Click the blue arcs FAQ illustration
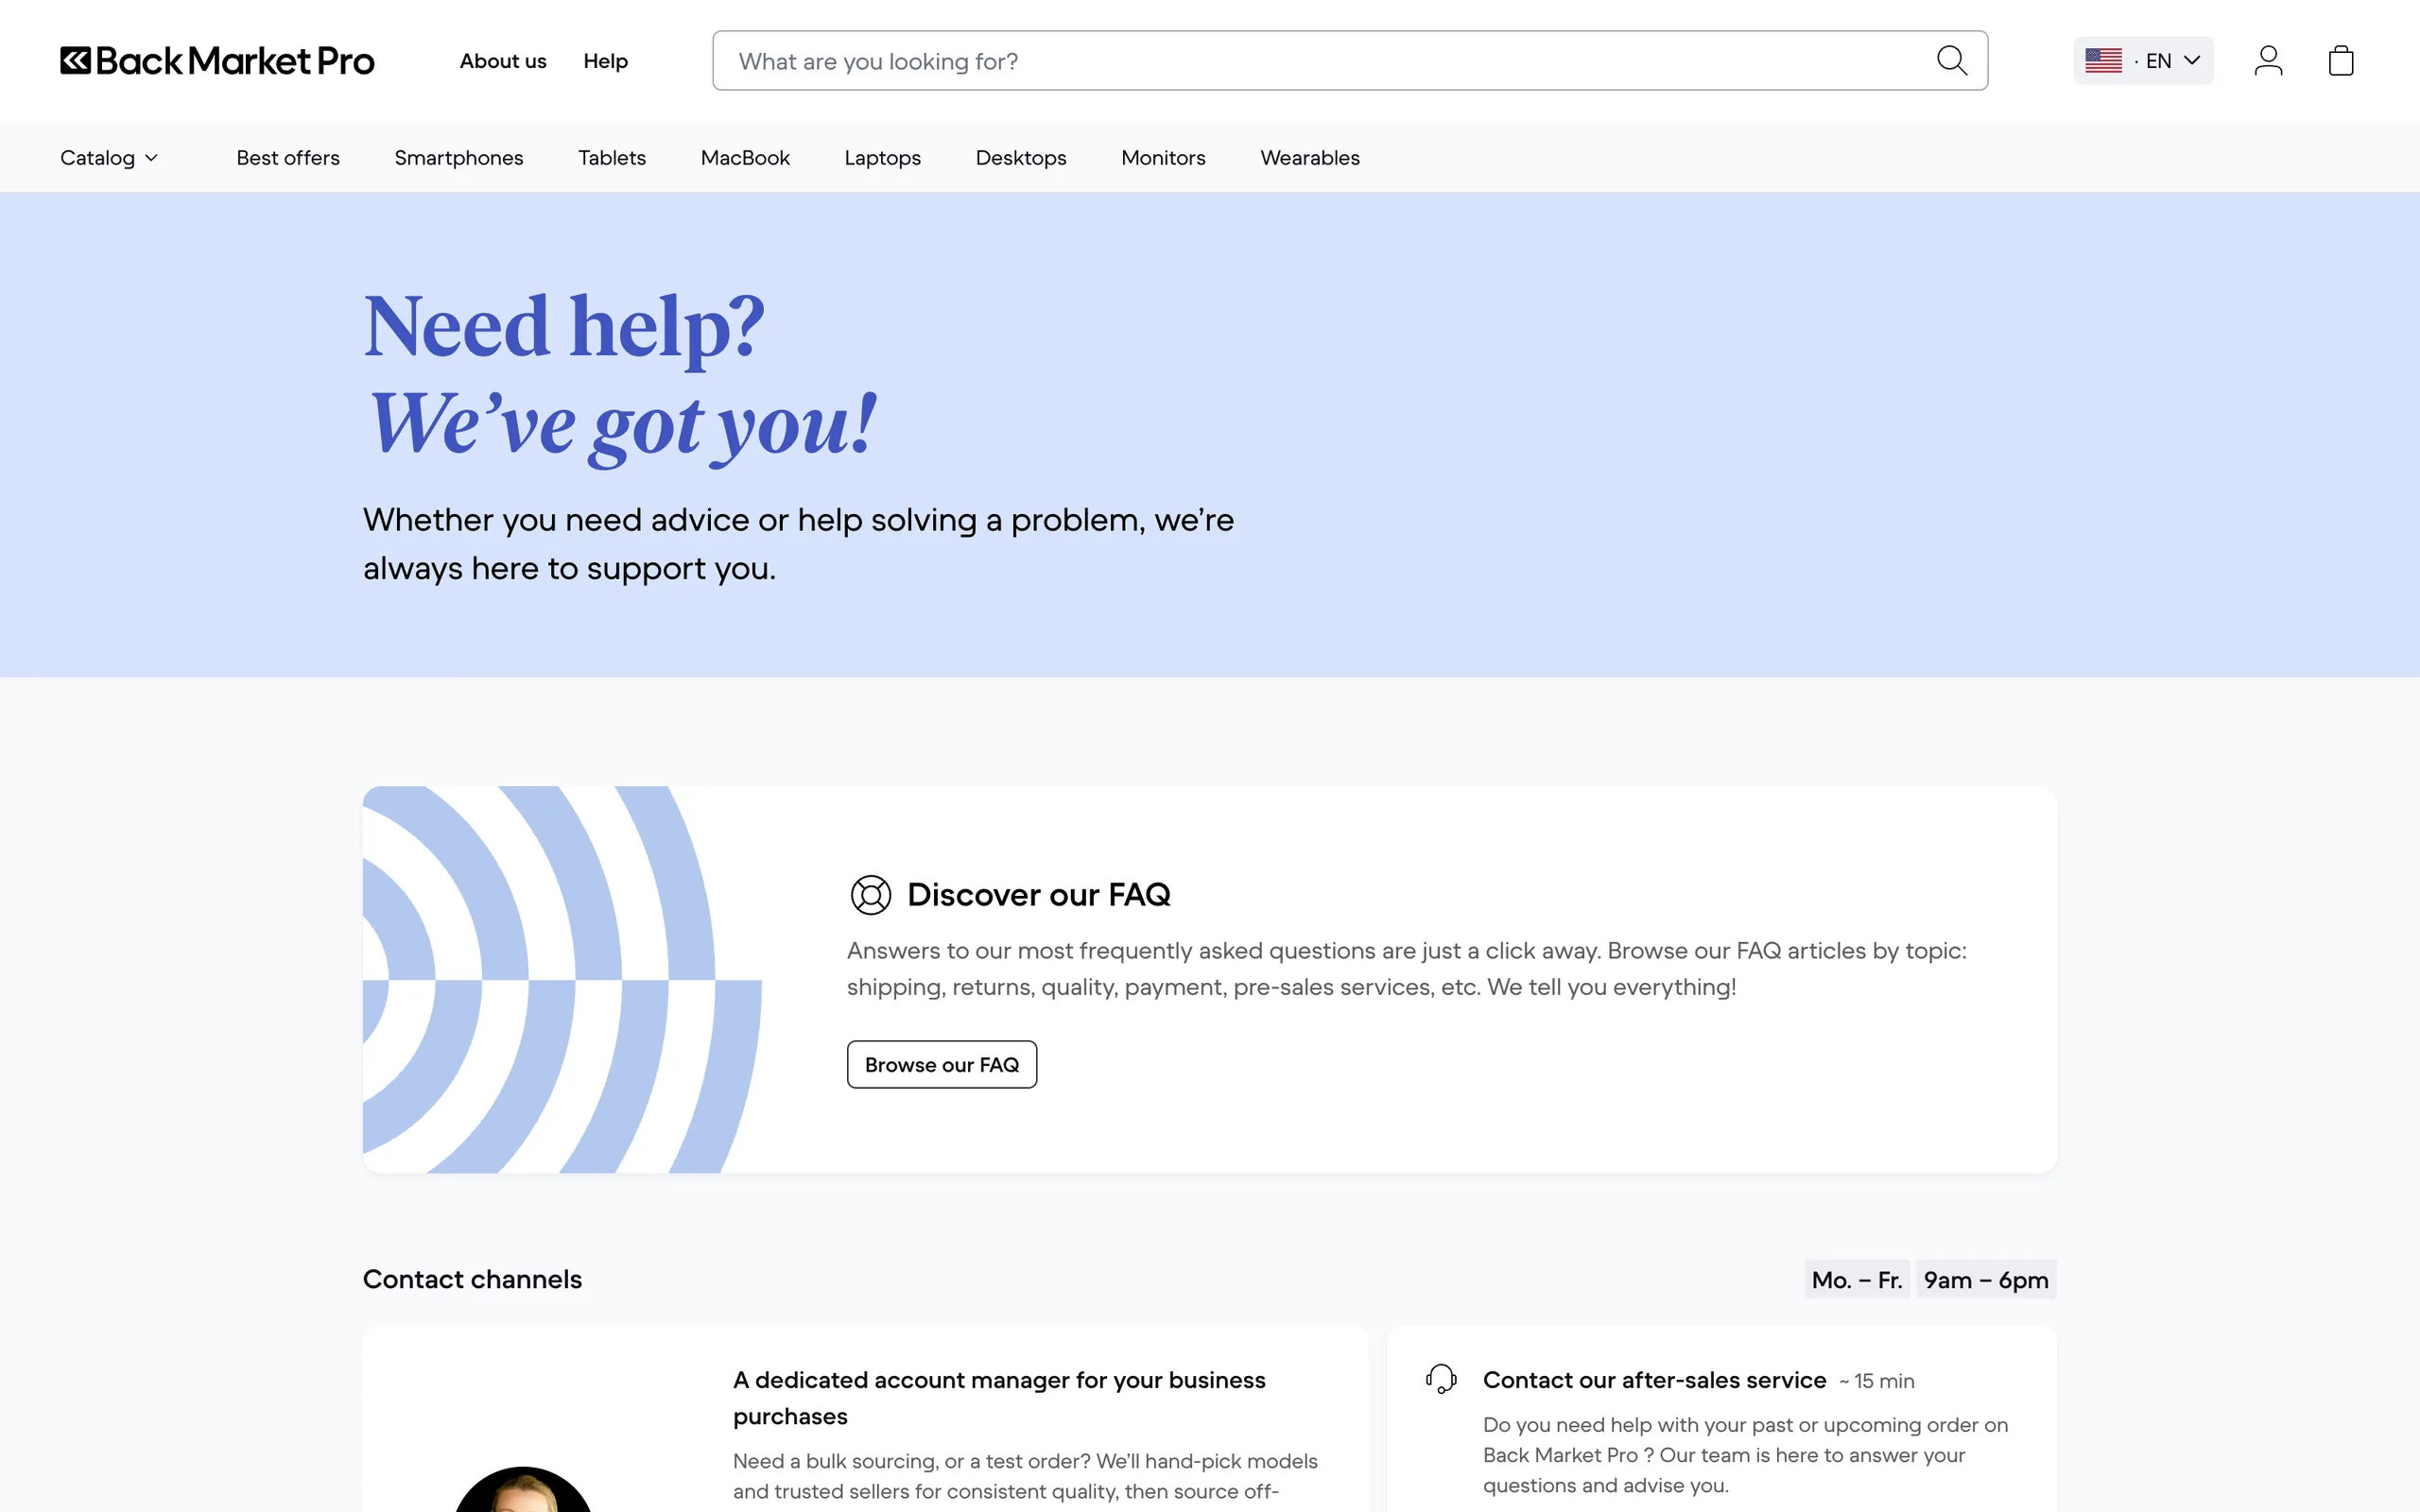This screenshot has height=1512, width=2420. click(x=562, y=979)
